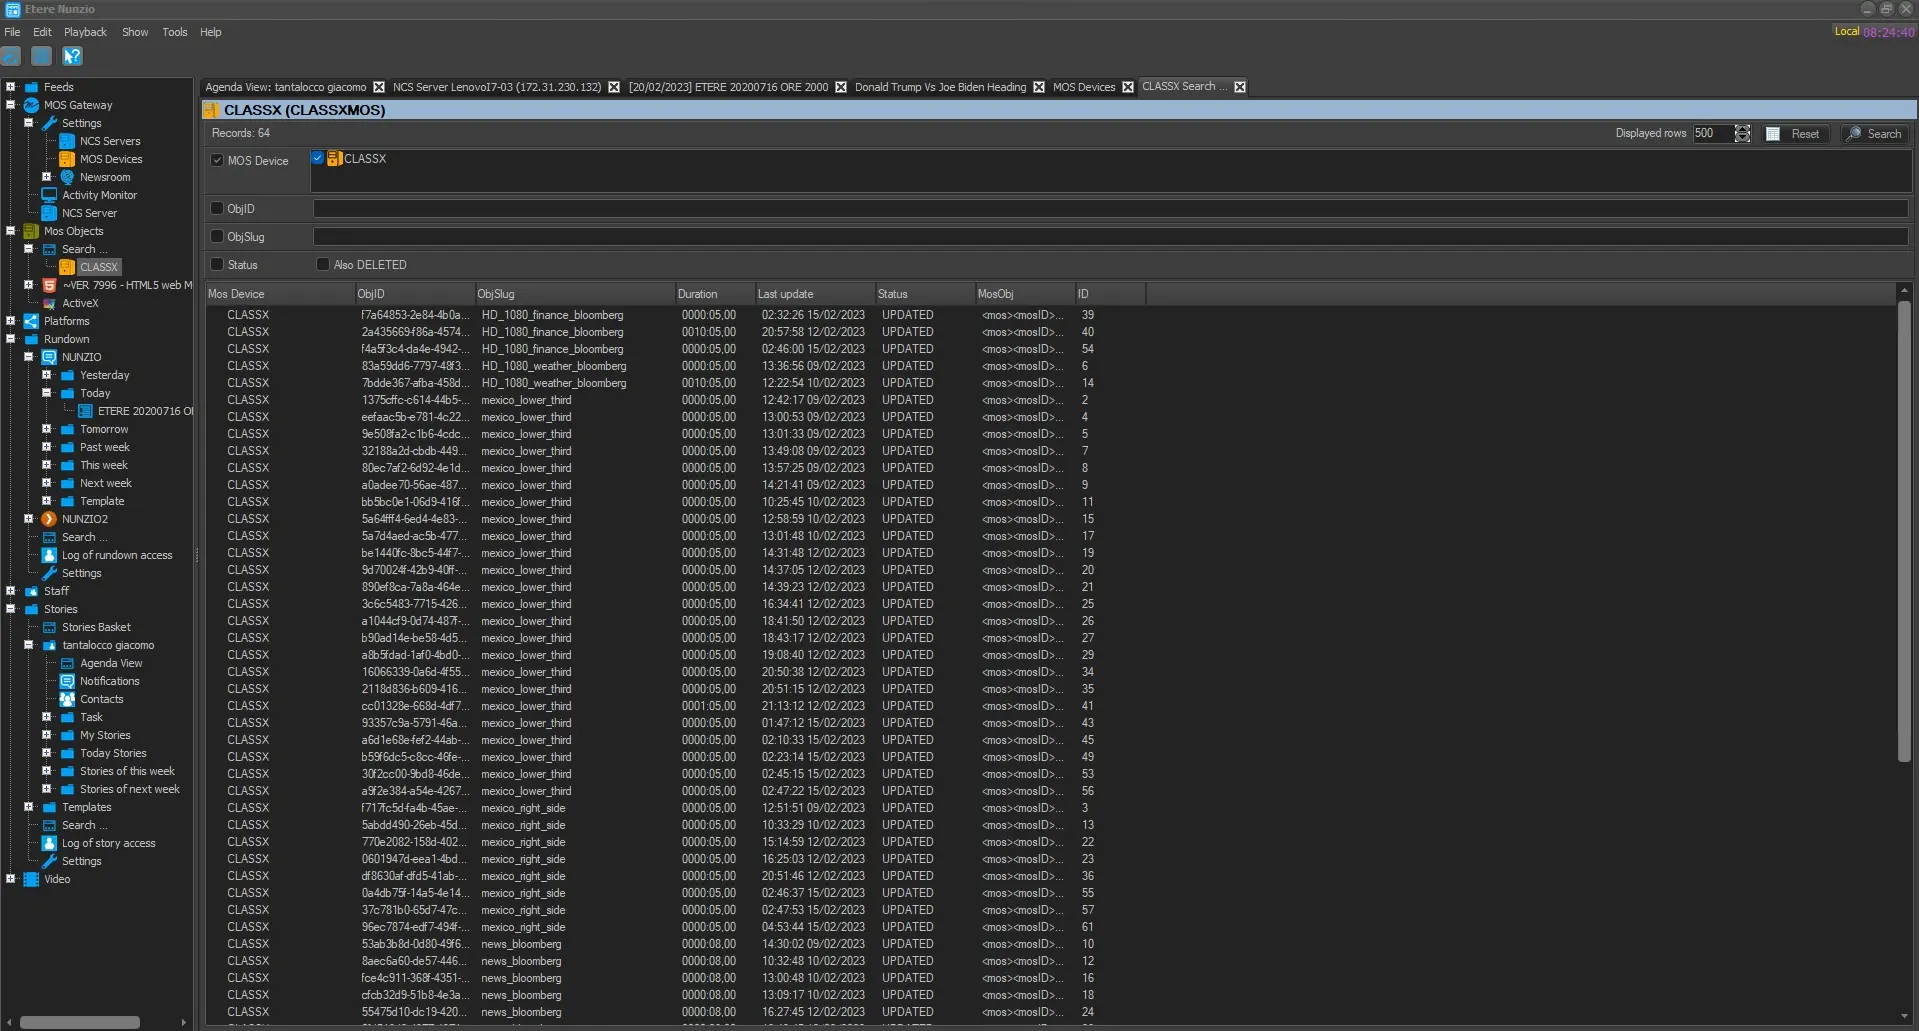Screen dimensions: 1919x1031
Task: Click the NUNZIO2 orange arrow icon
Action: 49,519
